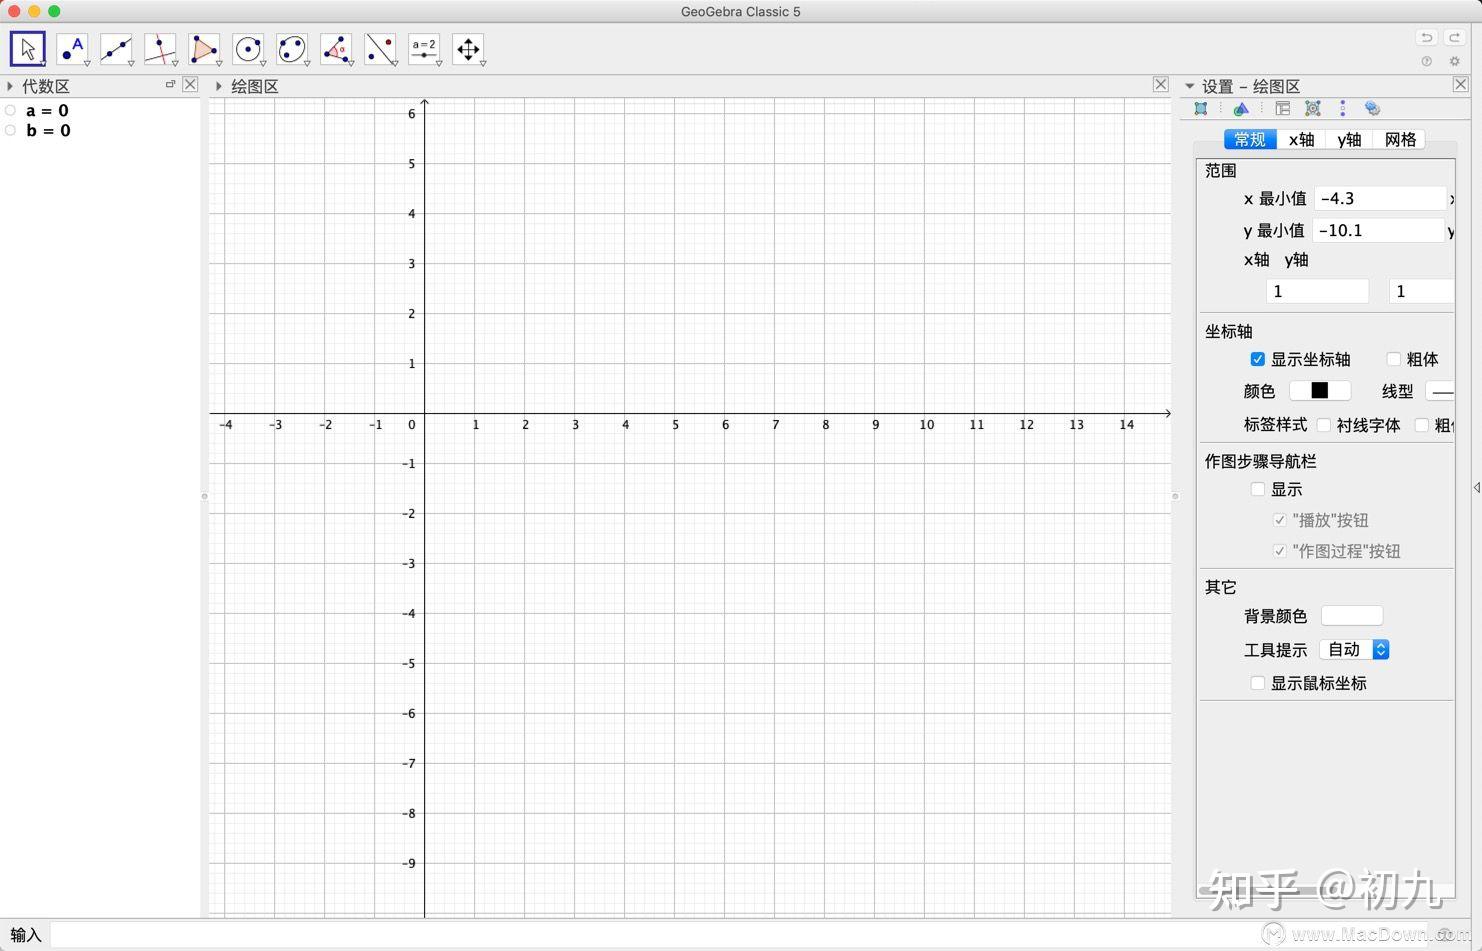Enable the 衬线字体 label style checkbox
The image size is (1482, 951).
tap(1324, 425)
